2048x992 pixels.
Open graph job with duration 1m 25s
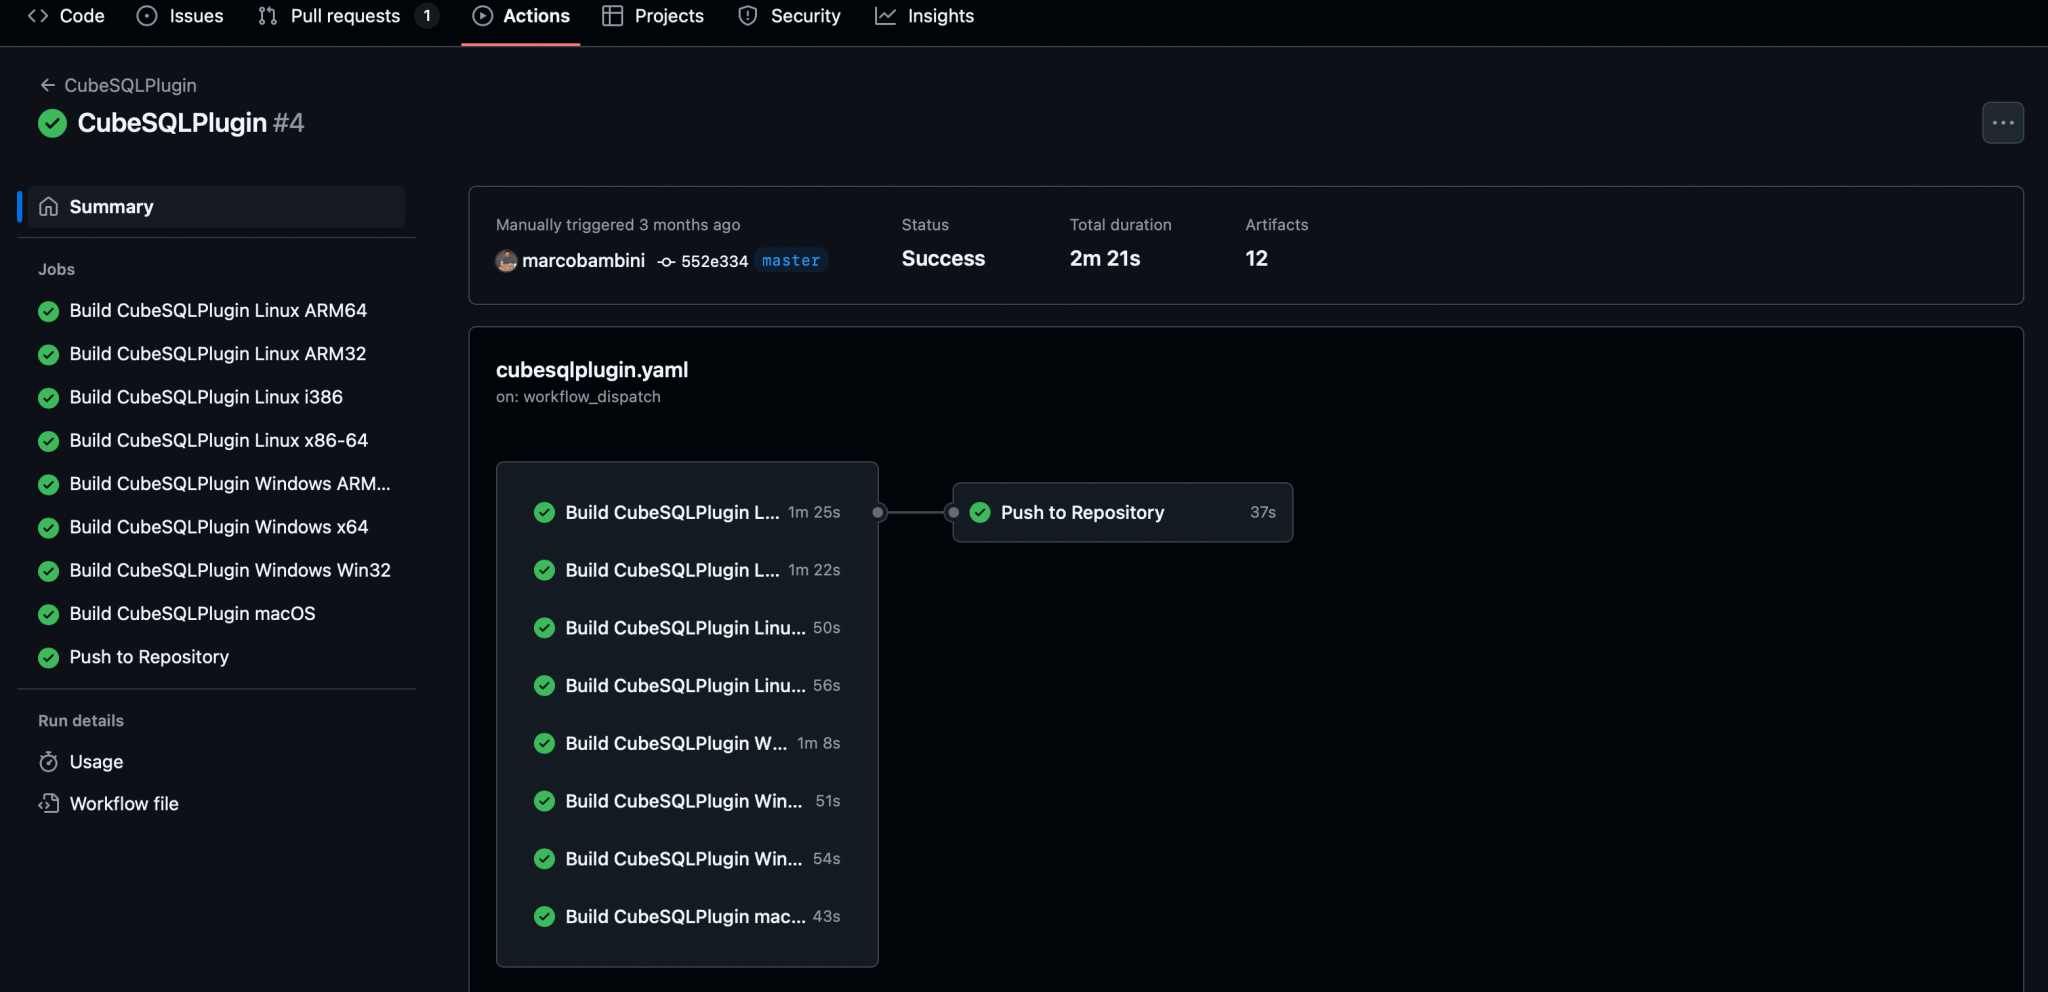pyautogui.click(x=687, y=512)
